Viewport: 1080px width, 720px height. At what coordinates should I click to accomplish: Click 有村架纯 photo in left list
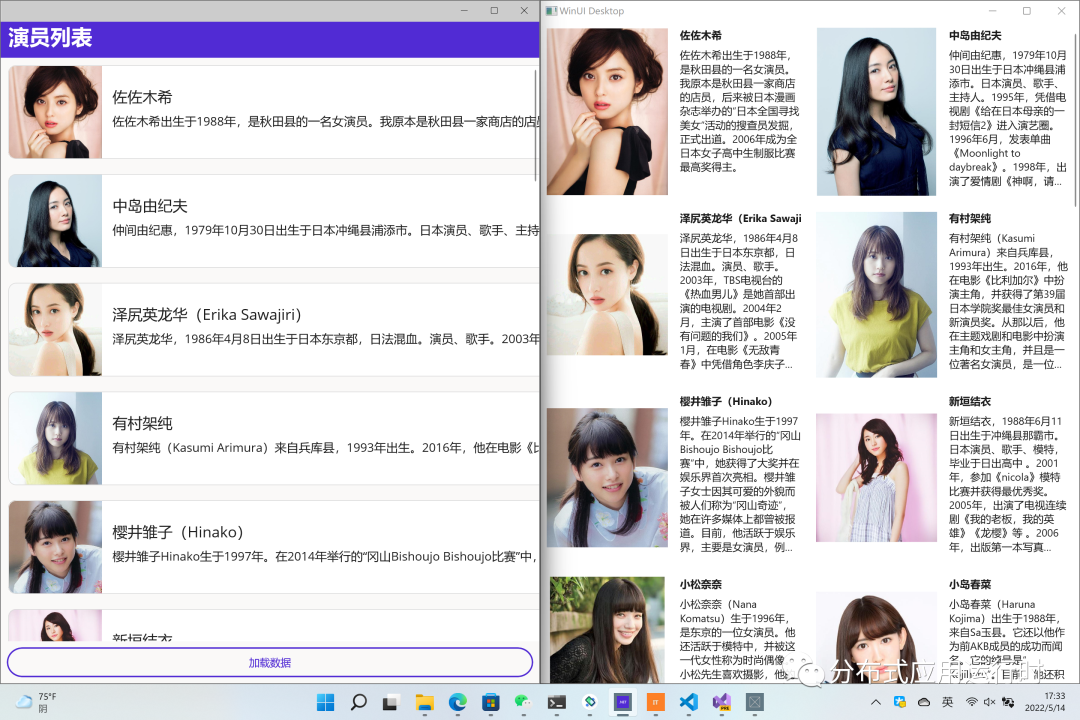coord(55,438)
